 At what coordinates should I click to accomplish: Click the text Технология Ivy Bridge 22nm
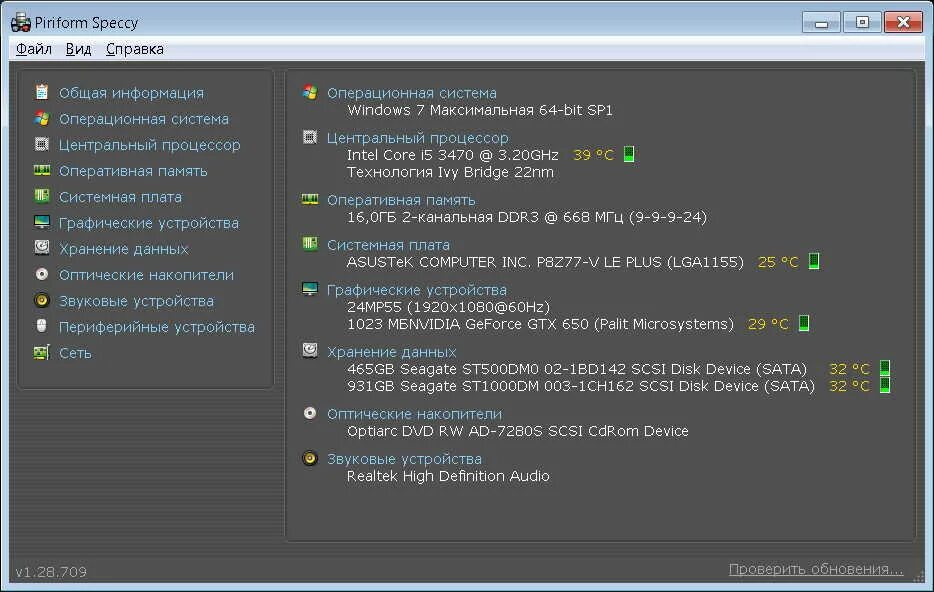[x=450, y=172]
